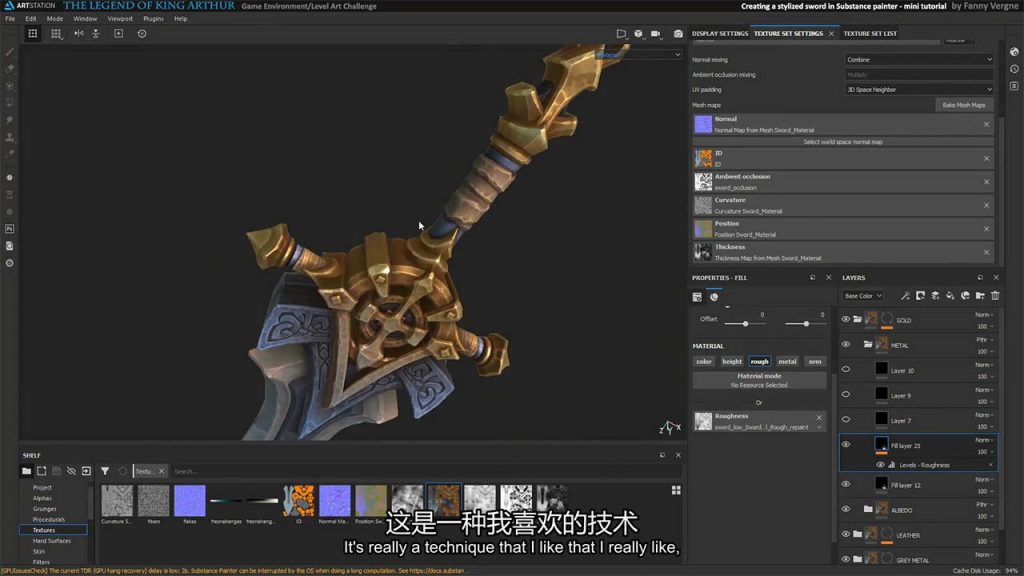Screen dimensions: 1024x576
Task: Toggle perspective view cube icon
Action: pyautogui.click(x=638, y=34)
